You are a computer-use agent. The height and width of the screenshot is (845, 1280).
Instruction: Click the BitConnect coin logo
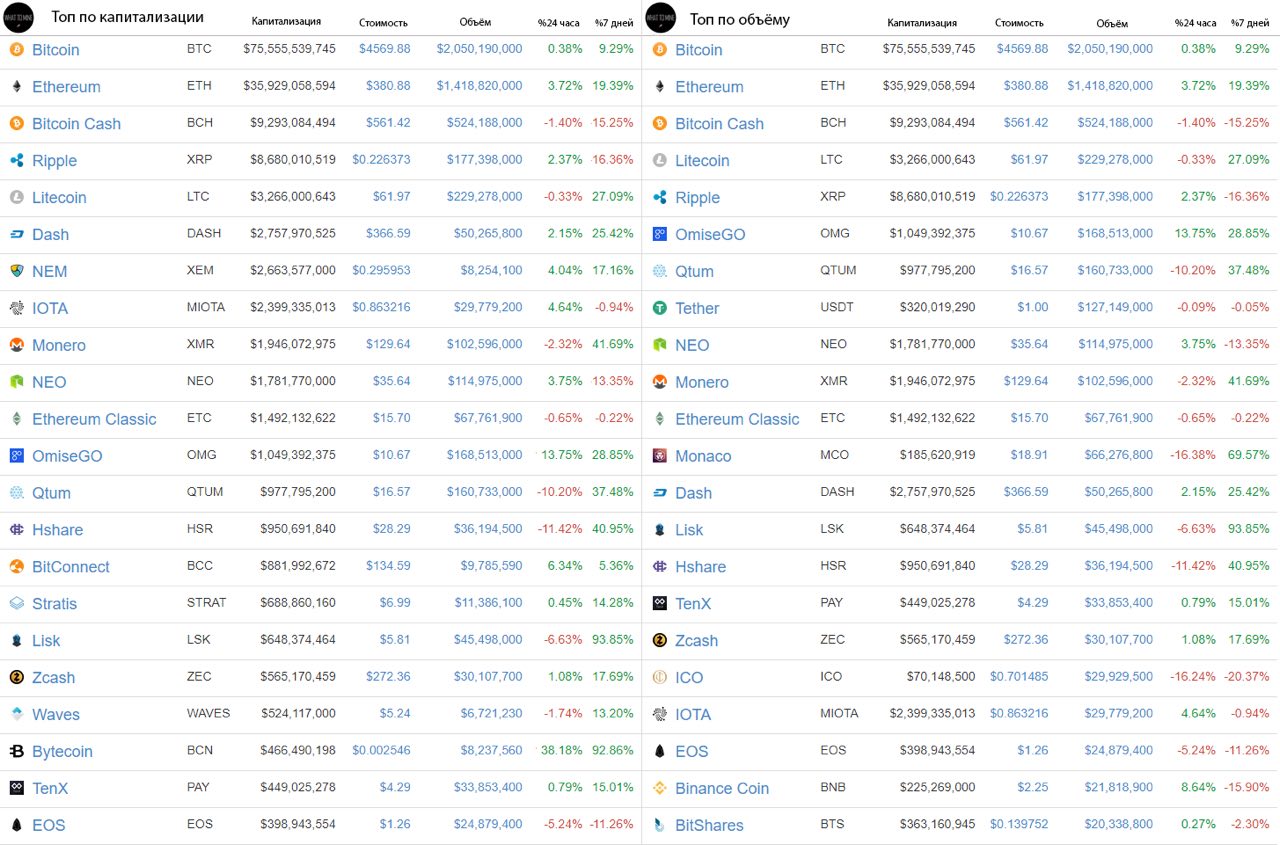pyautogui.click(x=16, y=566)
